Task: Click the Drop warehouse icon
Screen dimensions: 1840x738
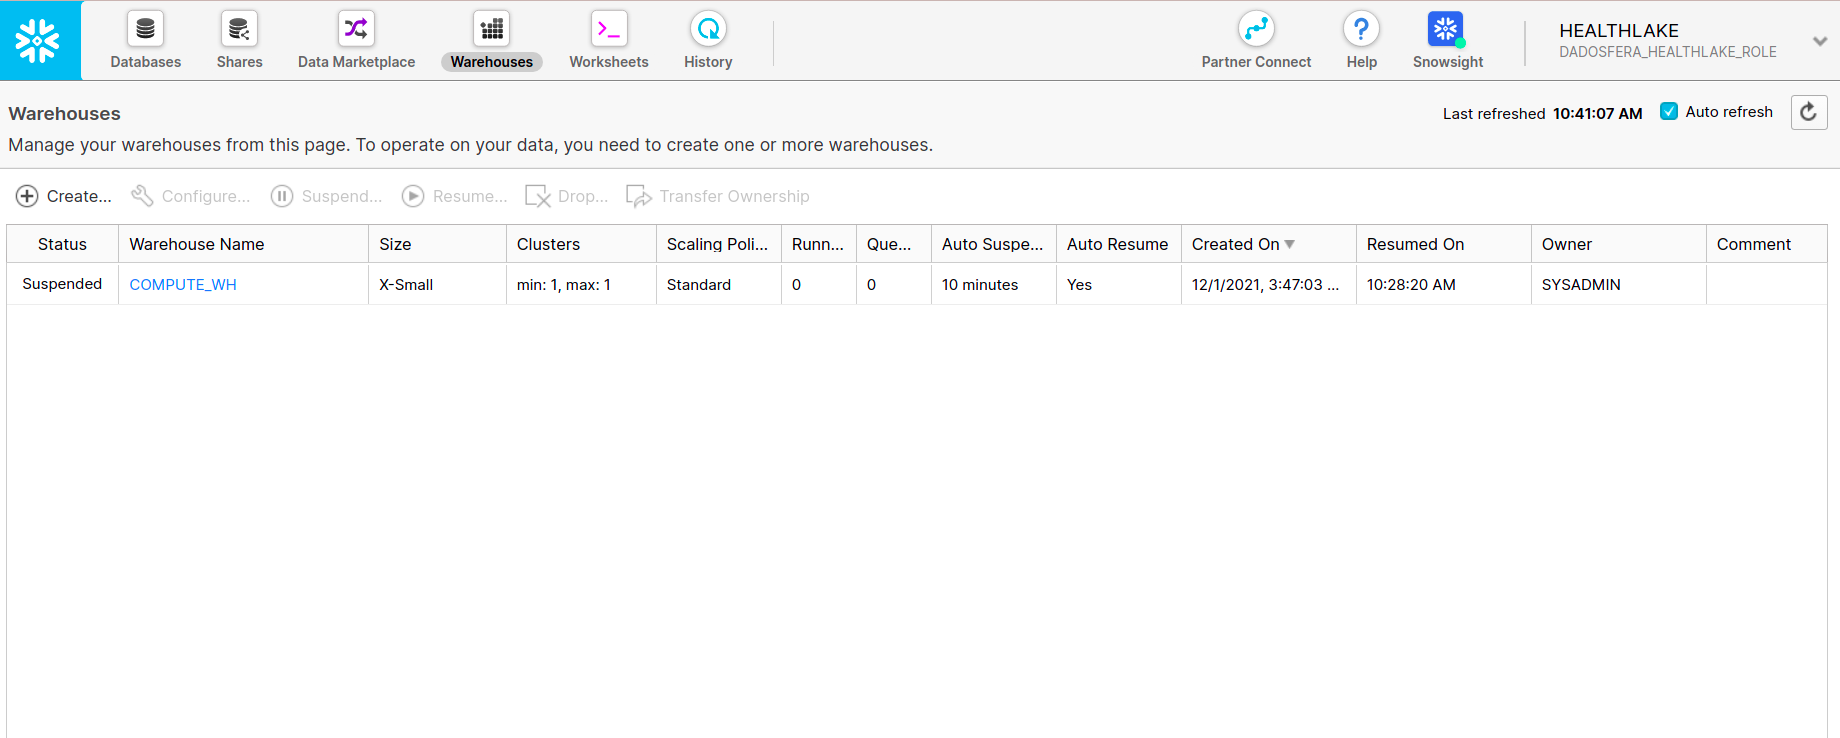Action: point(538,196)
